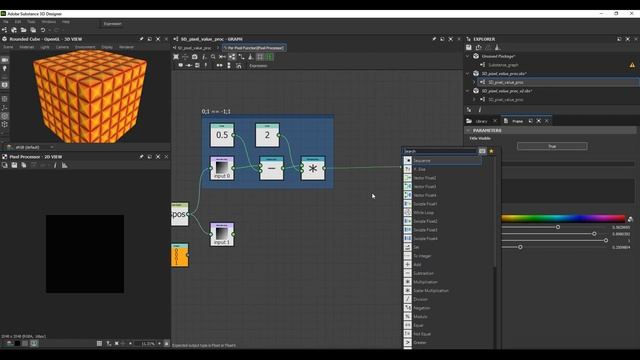Click the Save all icon in main toolbar
This screenshot has height=360, width=640.
click(33, 30)
